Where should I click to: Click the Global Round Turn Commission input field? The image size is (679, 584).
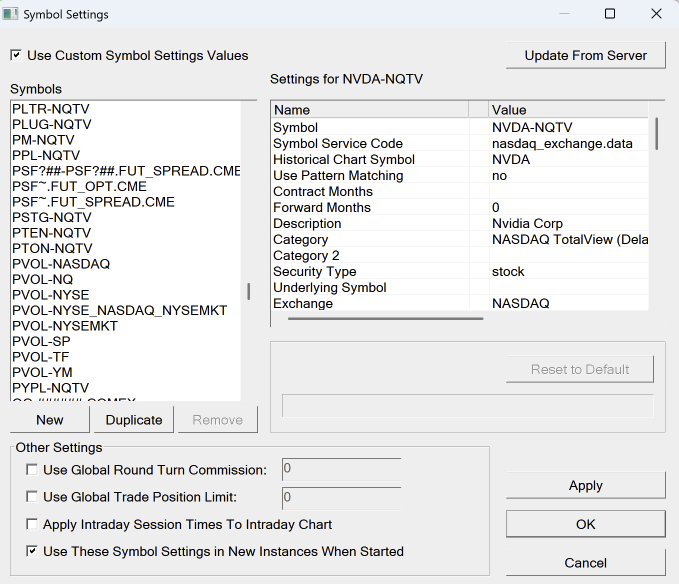click(341, 468)
